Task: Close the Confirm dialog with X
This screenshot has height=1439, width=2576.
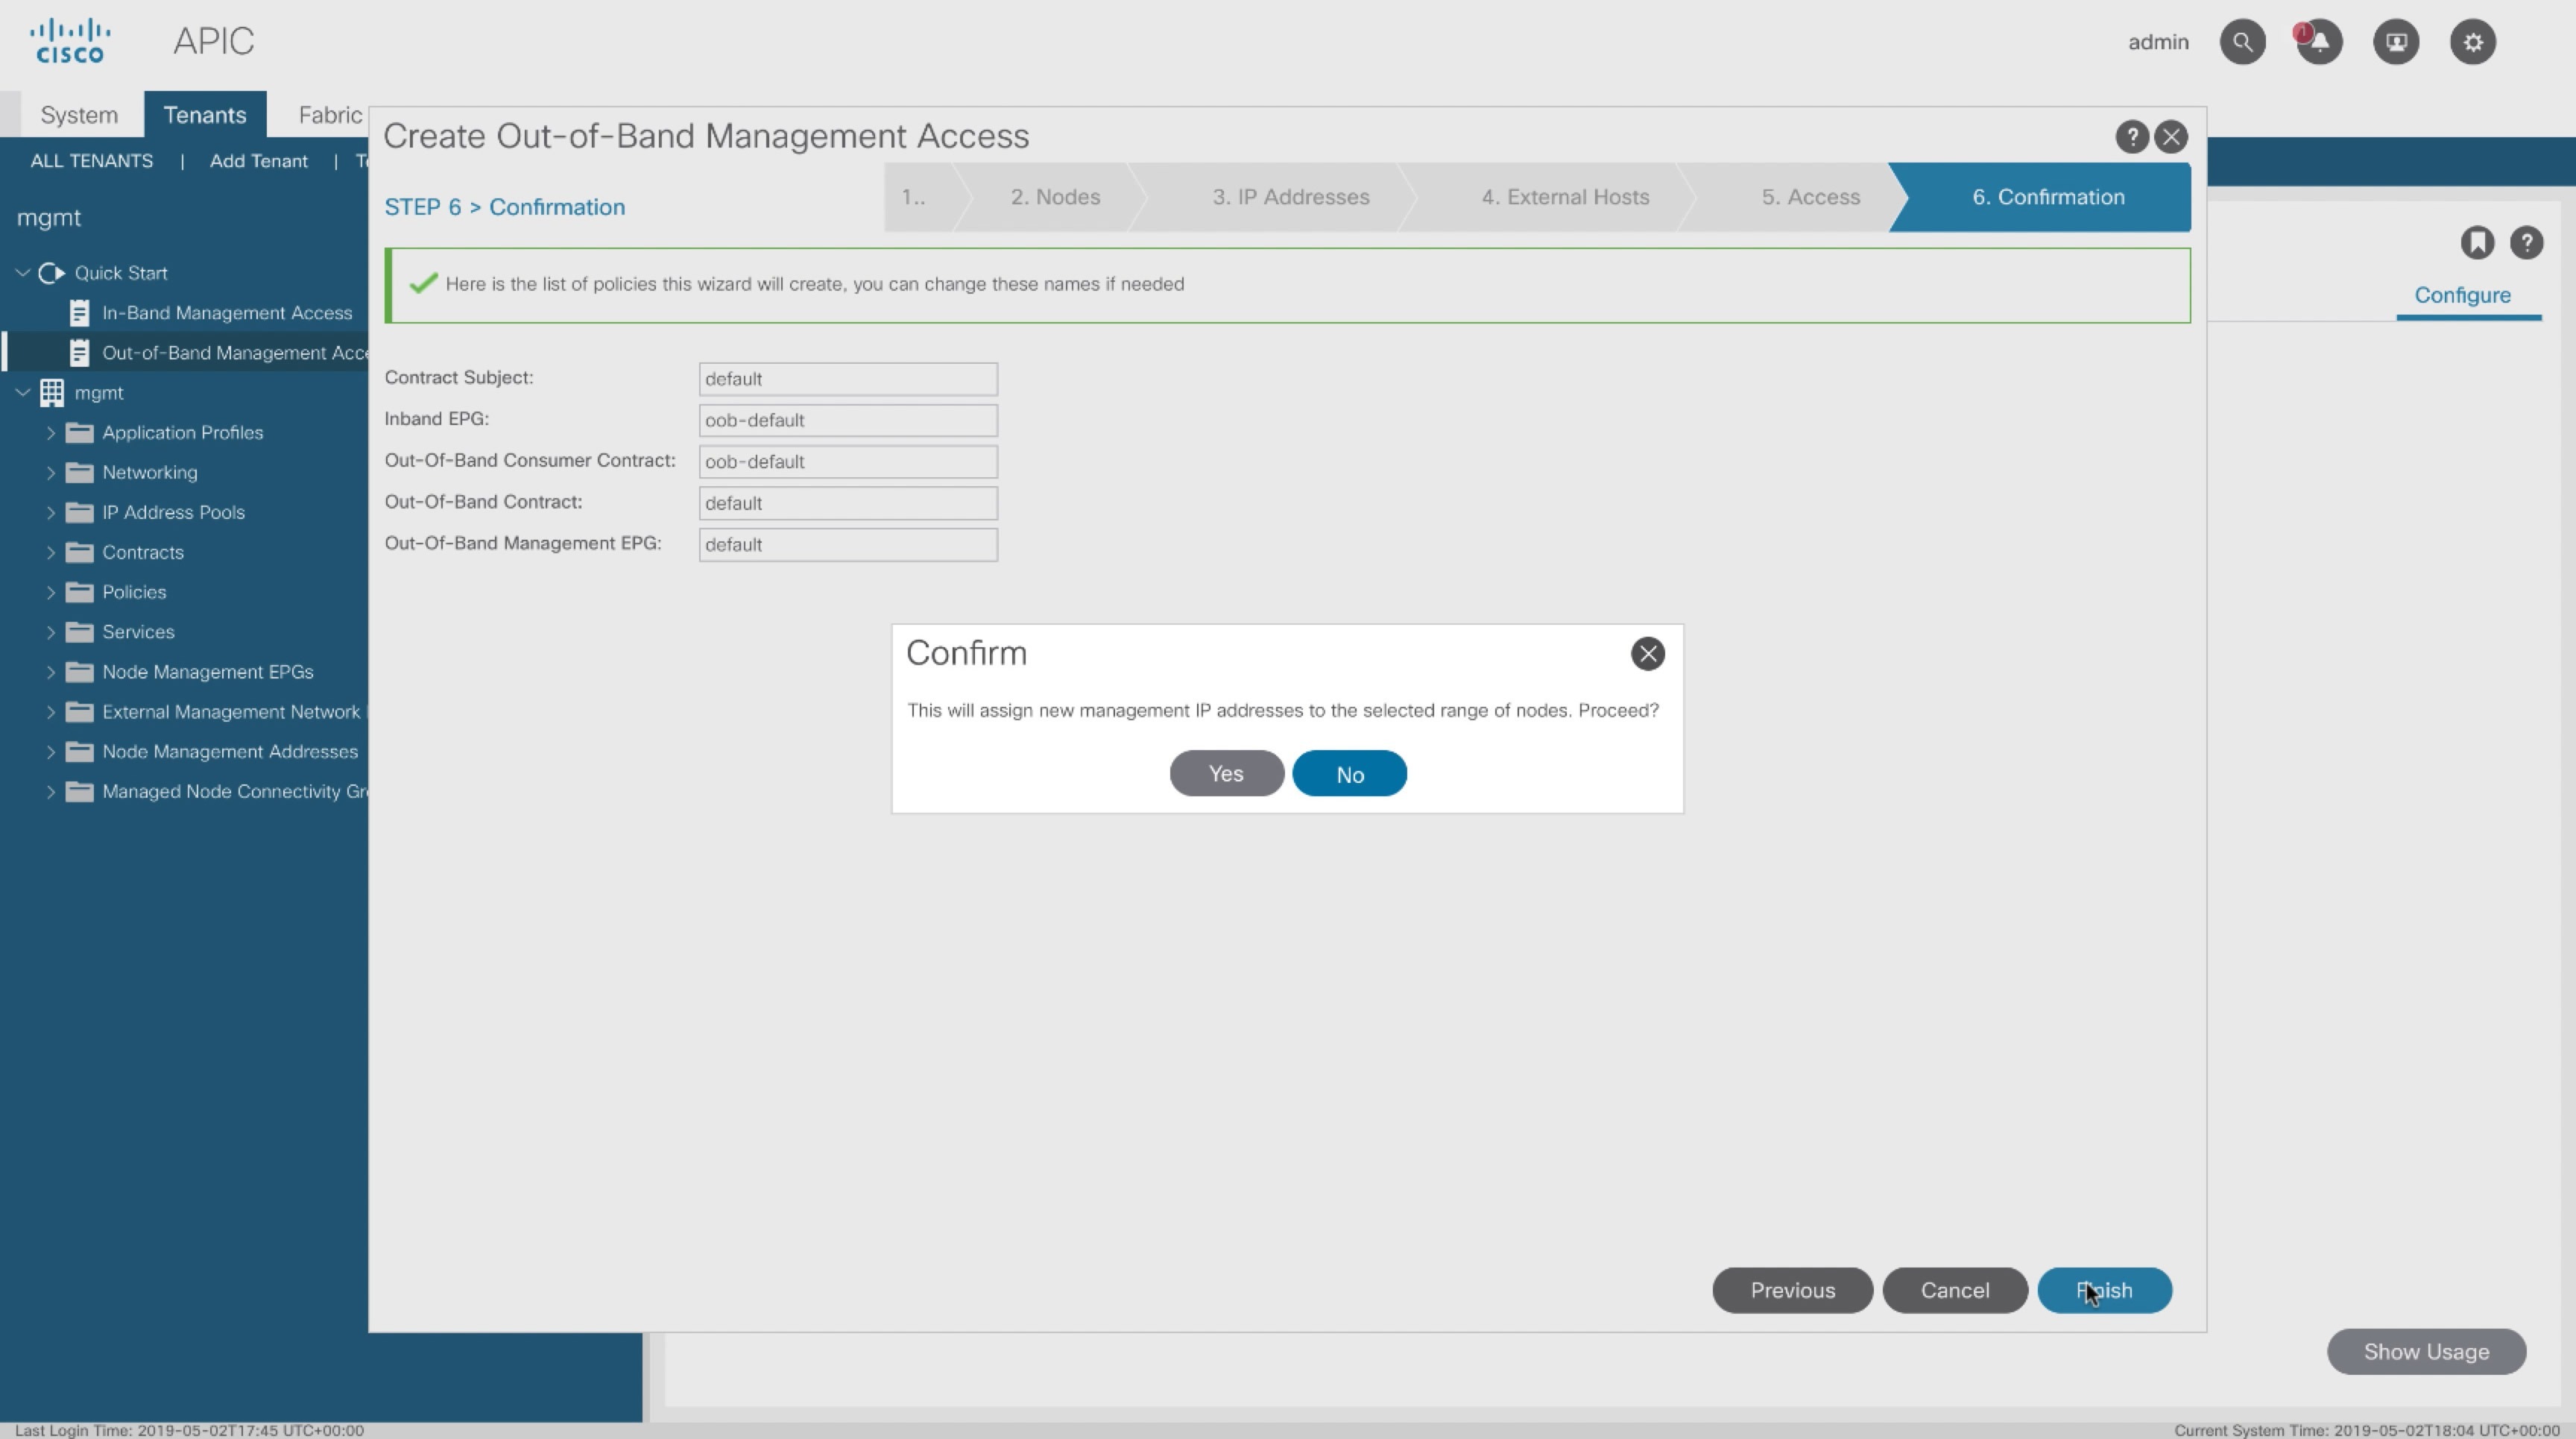Action: pyautogui.click(x=1647, y=654)
